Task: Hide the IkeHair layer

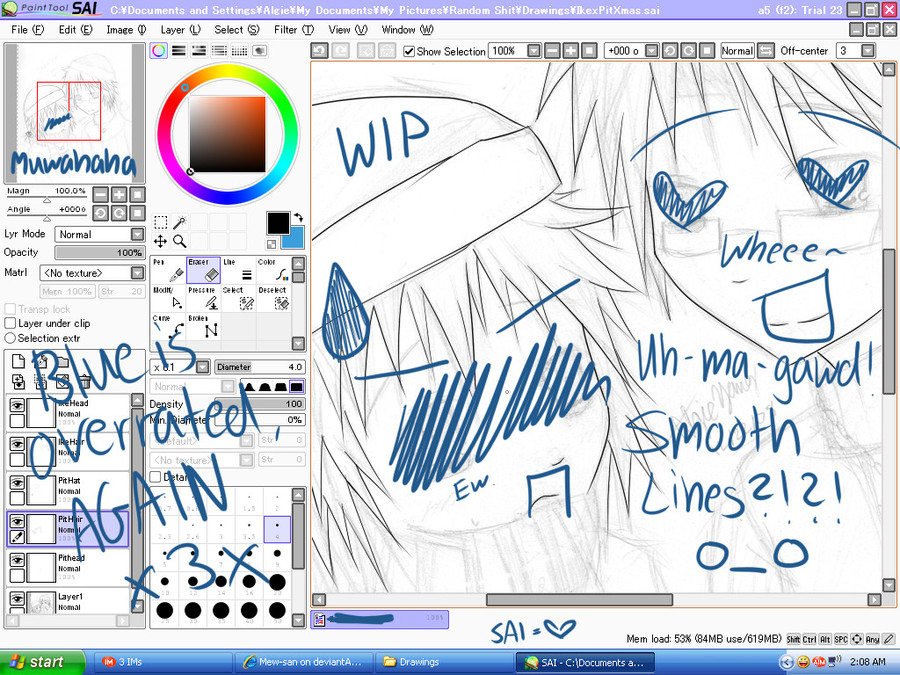Action: point(17,444)
